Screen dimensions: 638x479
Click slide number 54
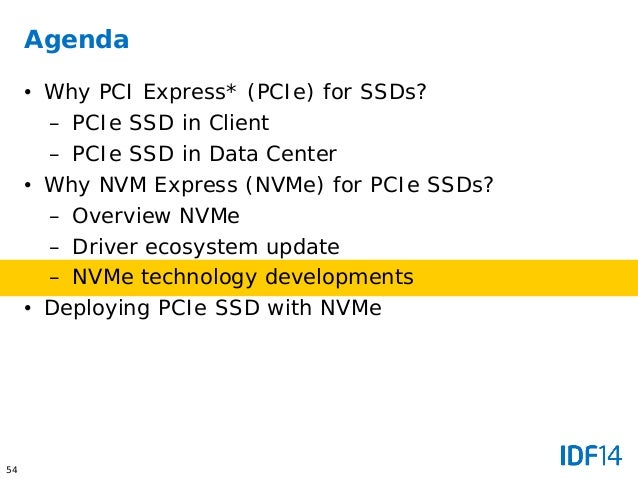12,470
